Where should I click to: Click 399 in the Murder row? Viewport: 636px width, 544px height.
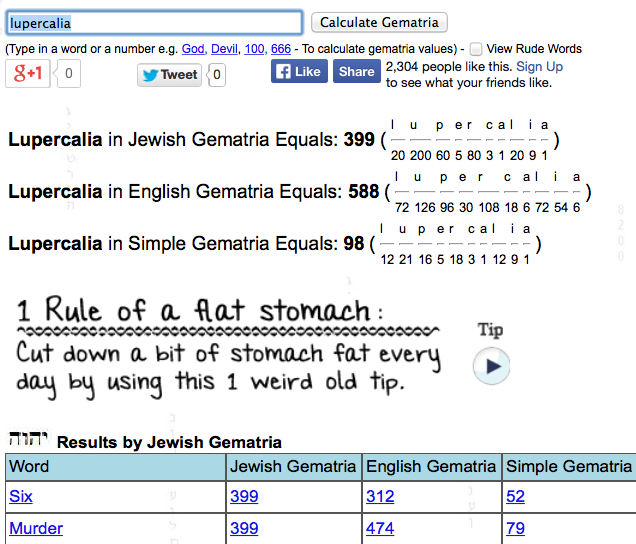pyautogui.click(x=244, y=528)
